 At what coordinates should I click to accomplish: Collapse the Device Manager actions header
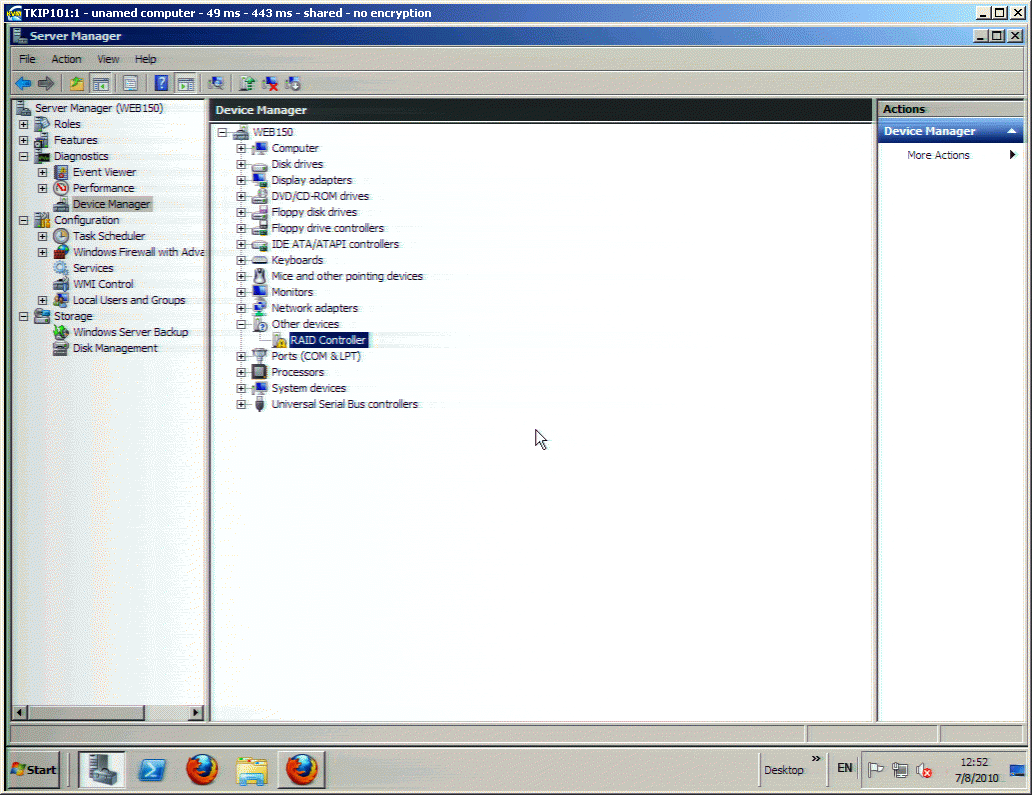(1012, 132)
